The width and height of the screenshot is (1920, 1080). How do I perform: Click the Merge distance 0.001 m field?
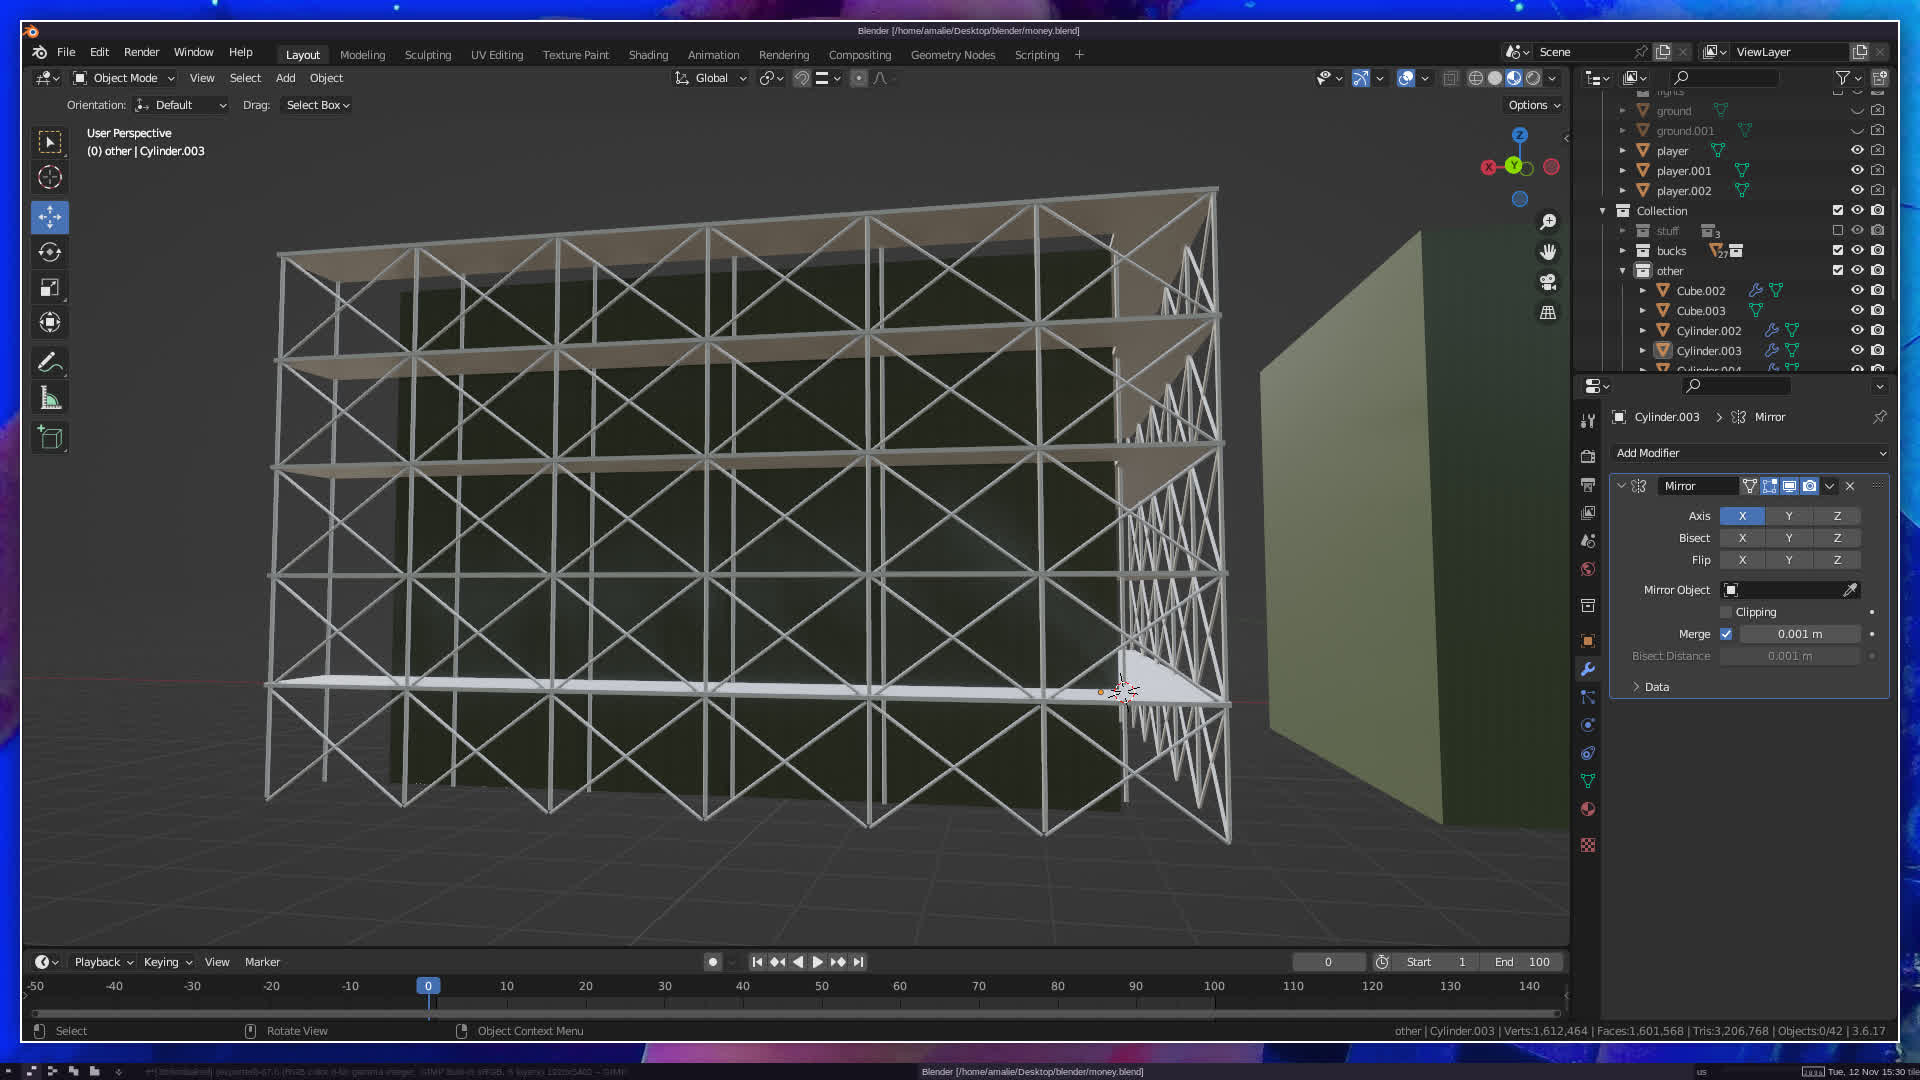pos(1799,634)
